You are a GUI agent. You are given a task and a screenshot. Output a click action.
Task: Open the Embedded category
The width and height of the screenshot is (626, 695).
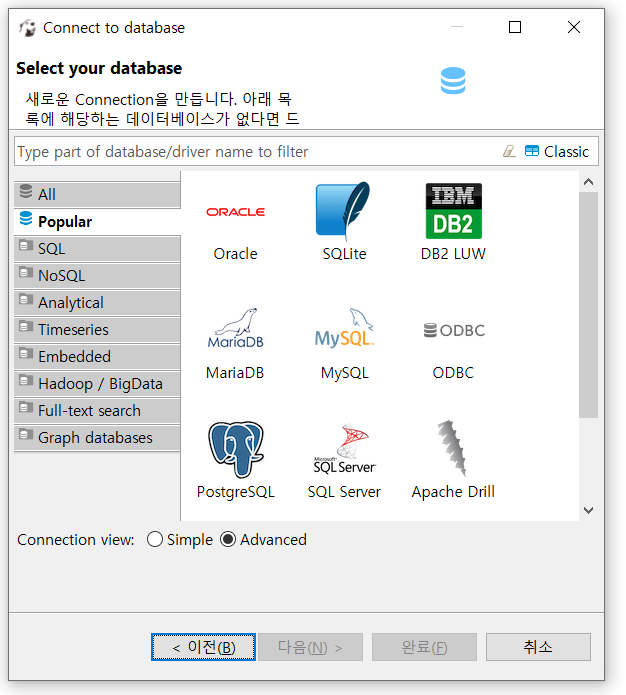point(97,357)
